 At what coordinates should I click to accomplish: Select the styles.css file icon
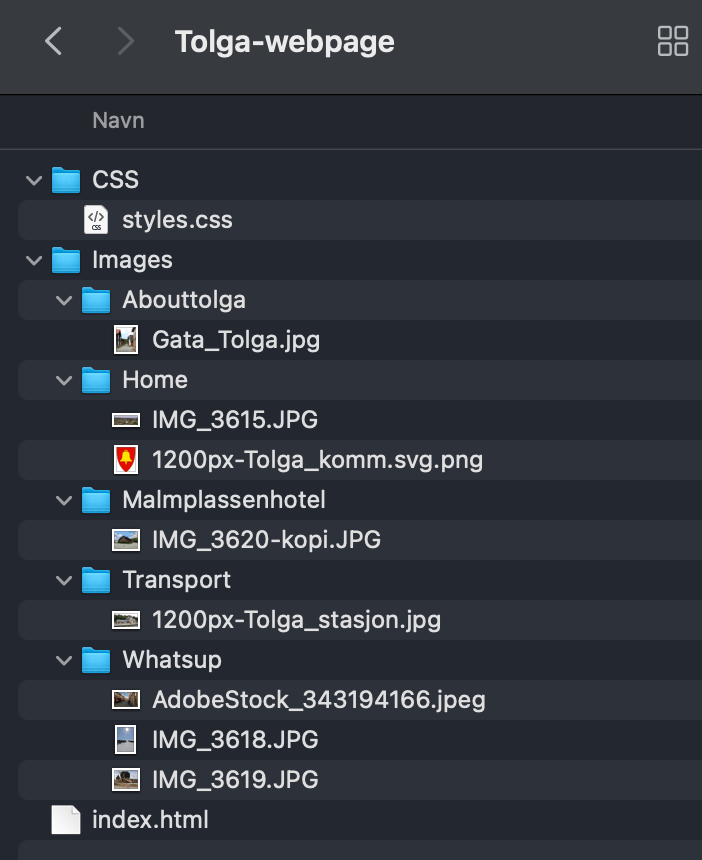[96, 220]
